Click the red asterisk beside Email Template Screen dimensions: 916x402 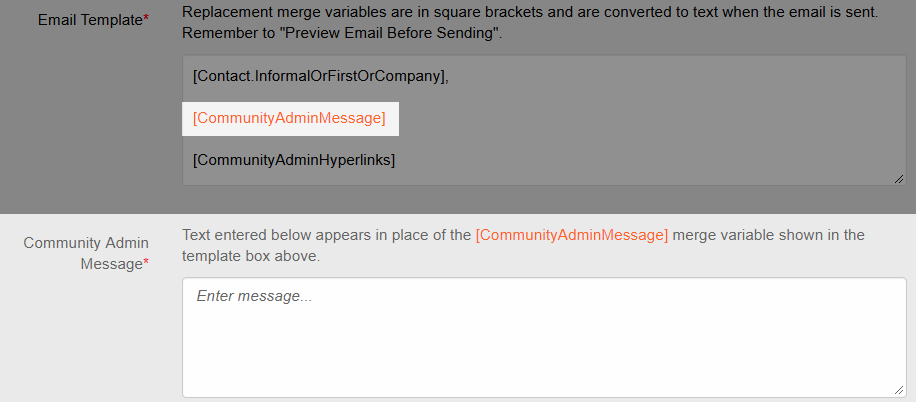point(146,20)
